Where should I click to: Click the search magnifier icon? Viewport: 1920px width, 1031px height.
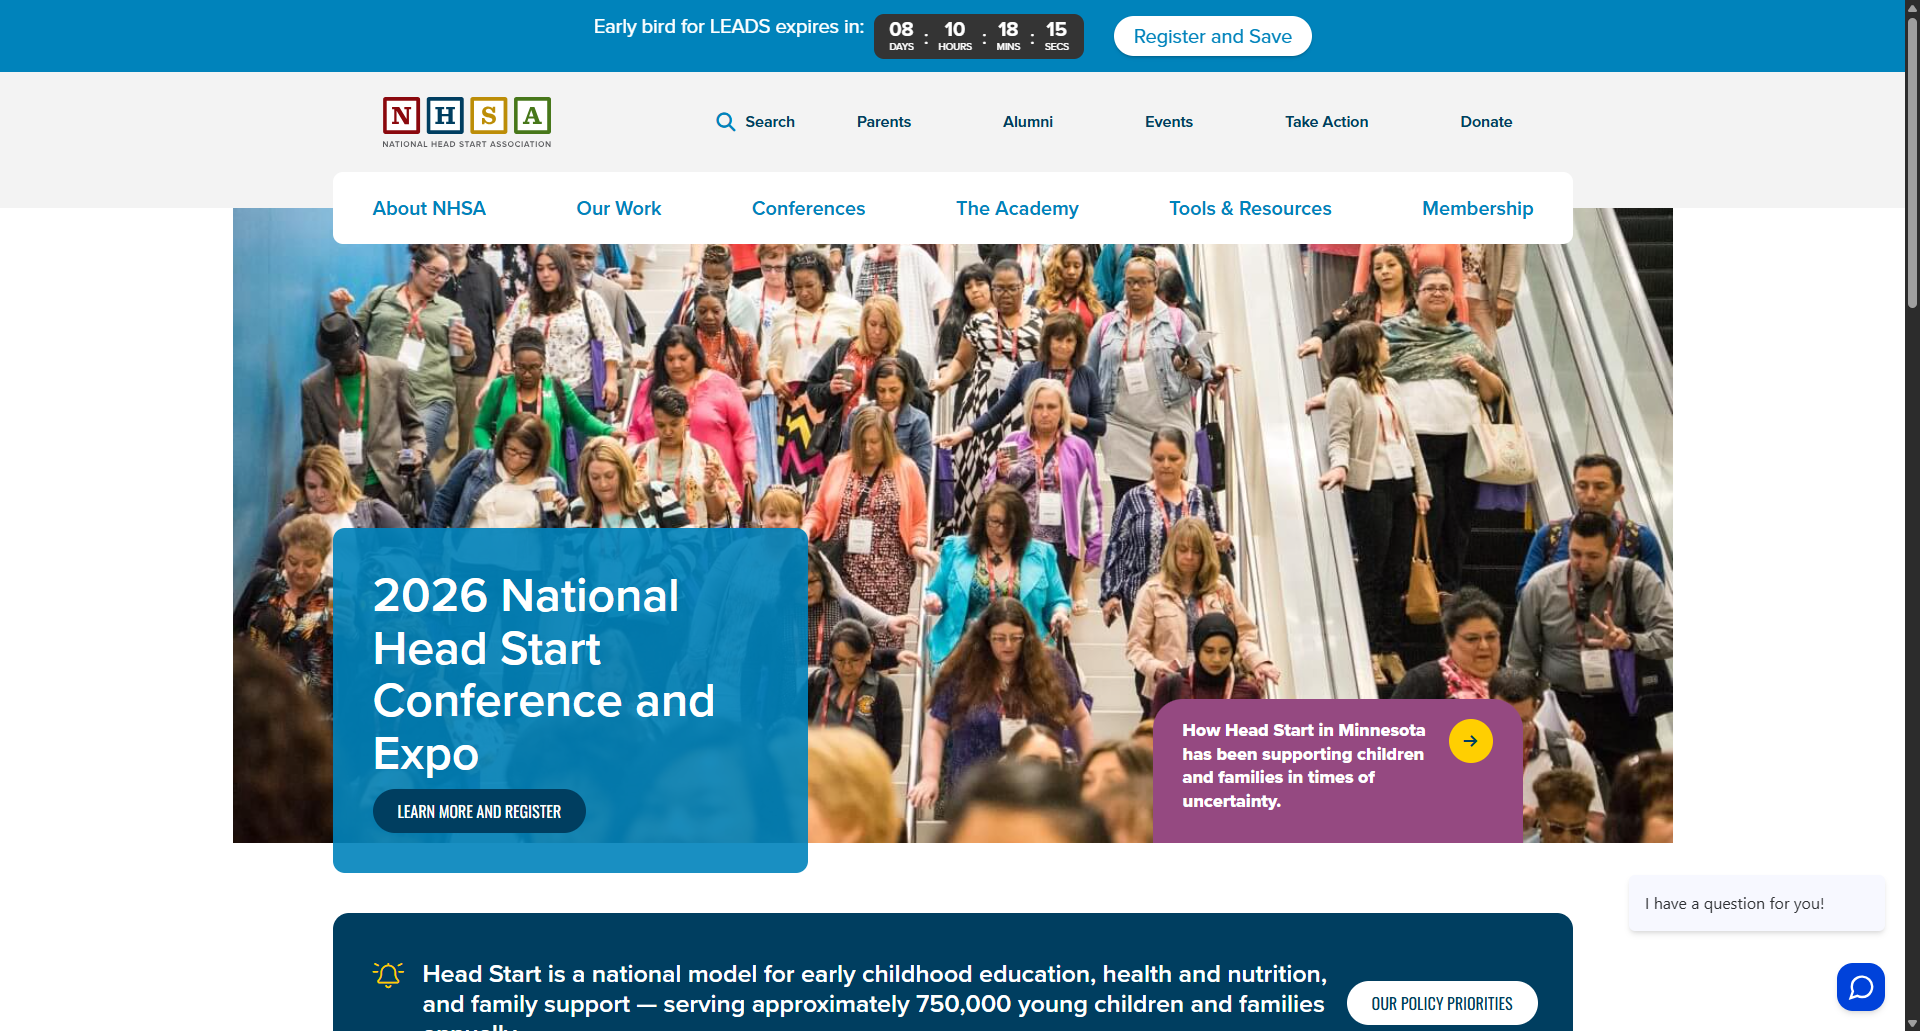[x=725, y=122]
